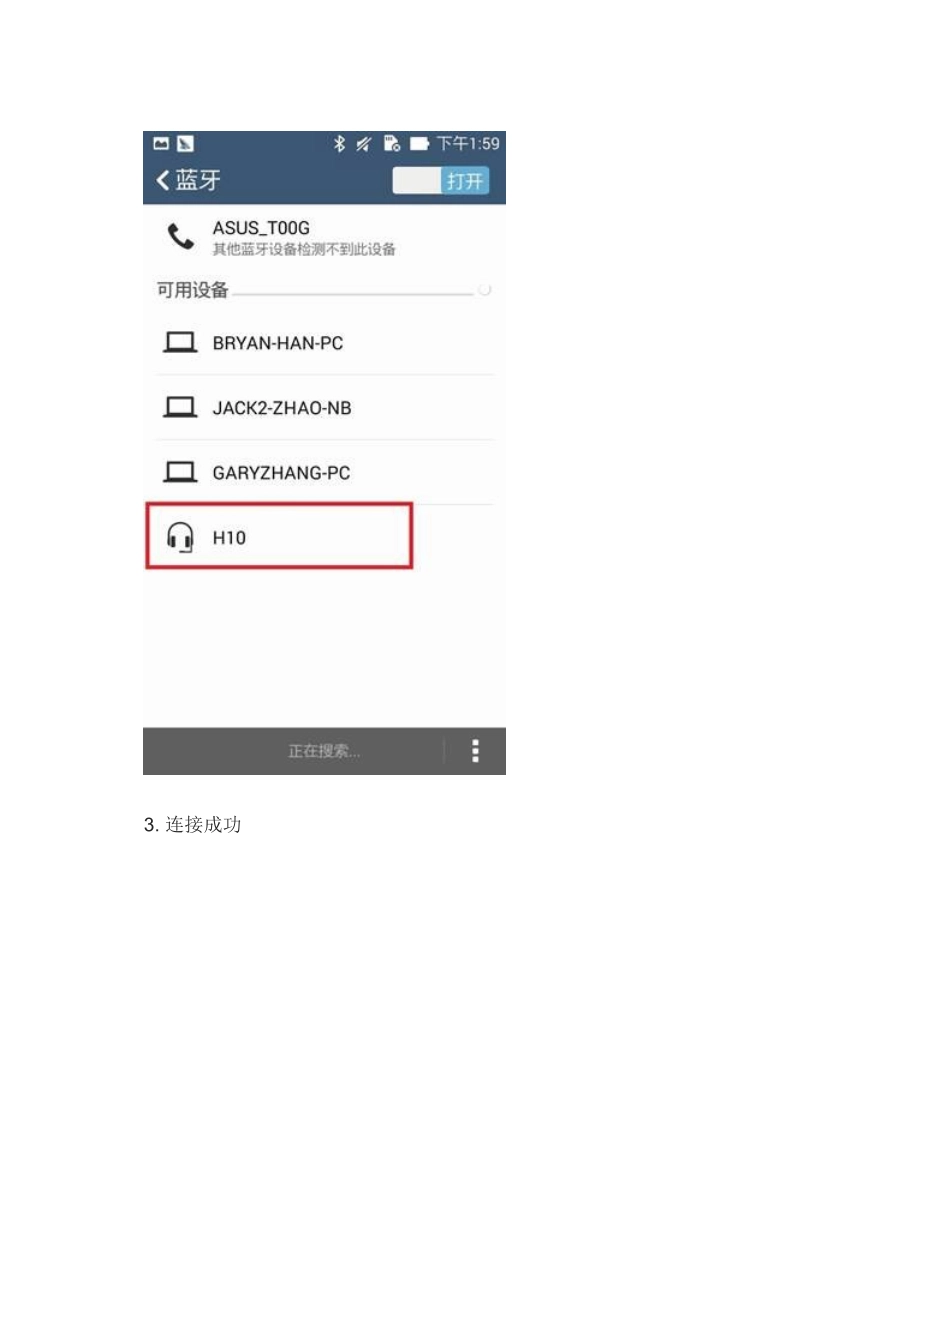Choose JACK2-ZHAO-NB device entry
The width and height of the screenshot is (950, 1344).
point(324,408)
